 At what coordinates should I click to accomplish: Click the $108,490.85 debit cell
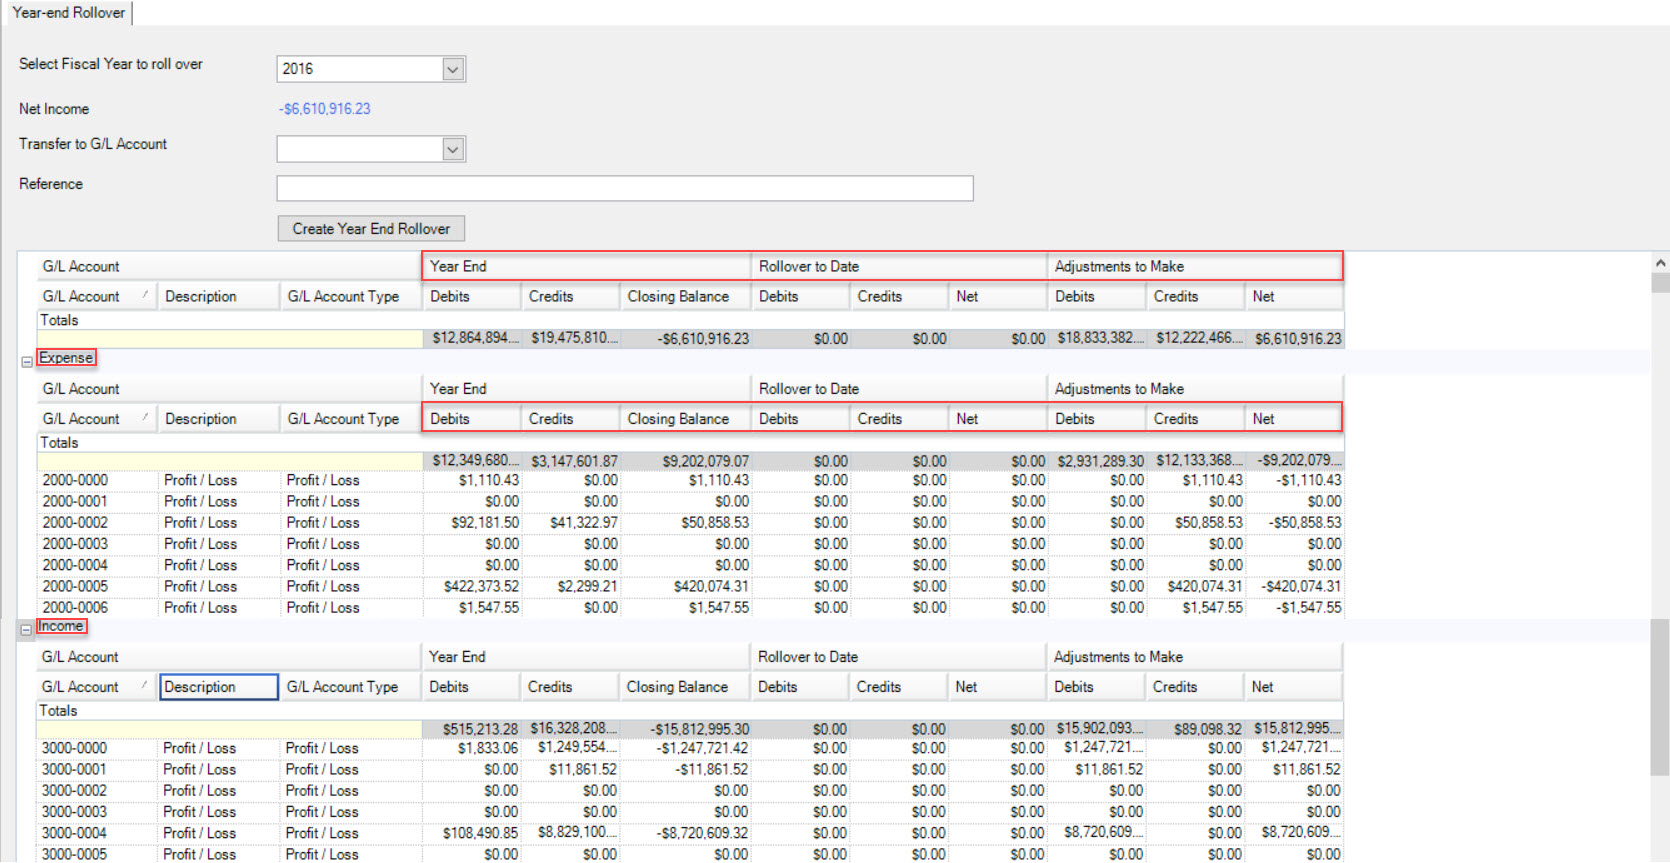point(471,833)
